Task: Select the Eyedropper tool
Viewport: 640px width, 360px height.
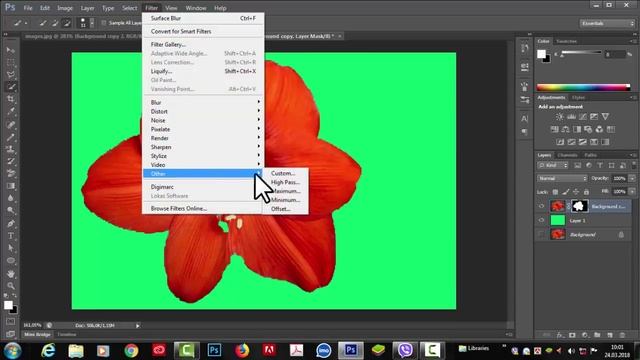Action: point(11,111)
